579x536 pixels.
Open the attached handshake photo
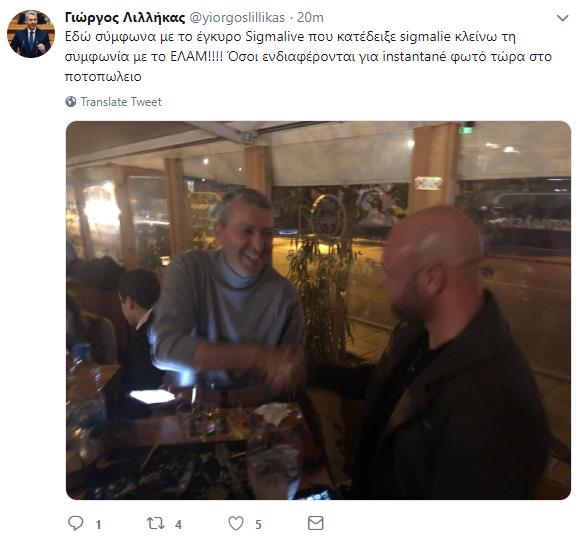click(318, 310)
